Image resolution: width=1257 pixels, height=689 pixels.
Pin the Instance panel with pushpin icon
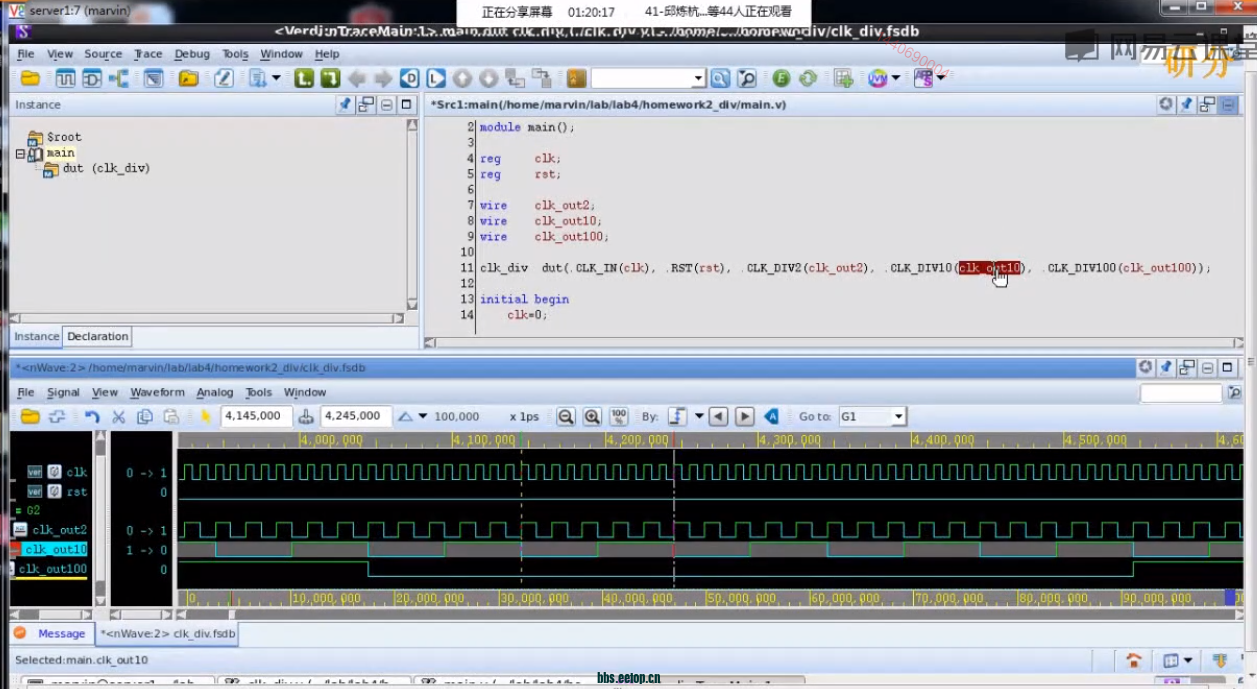coord(346,104)
